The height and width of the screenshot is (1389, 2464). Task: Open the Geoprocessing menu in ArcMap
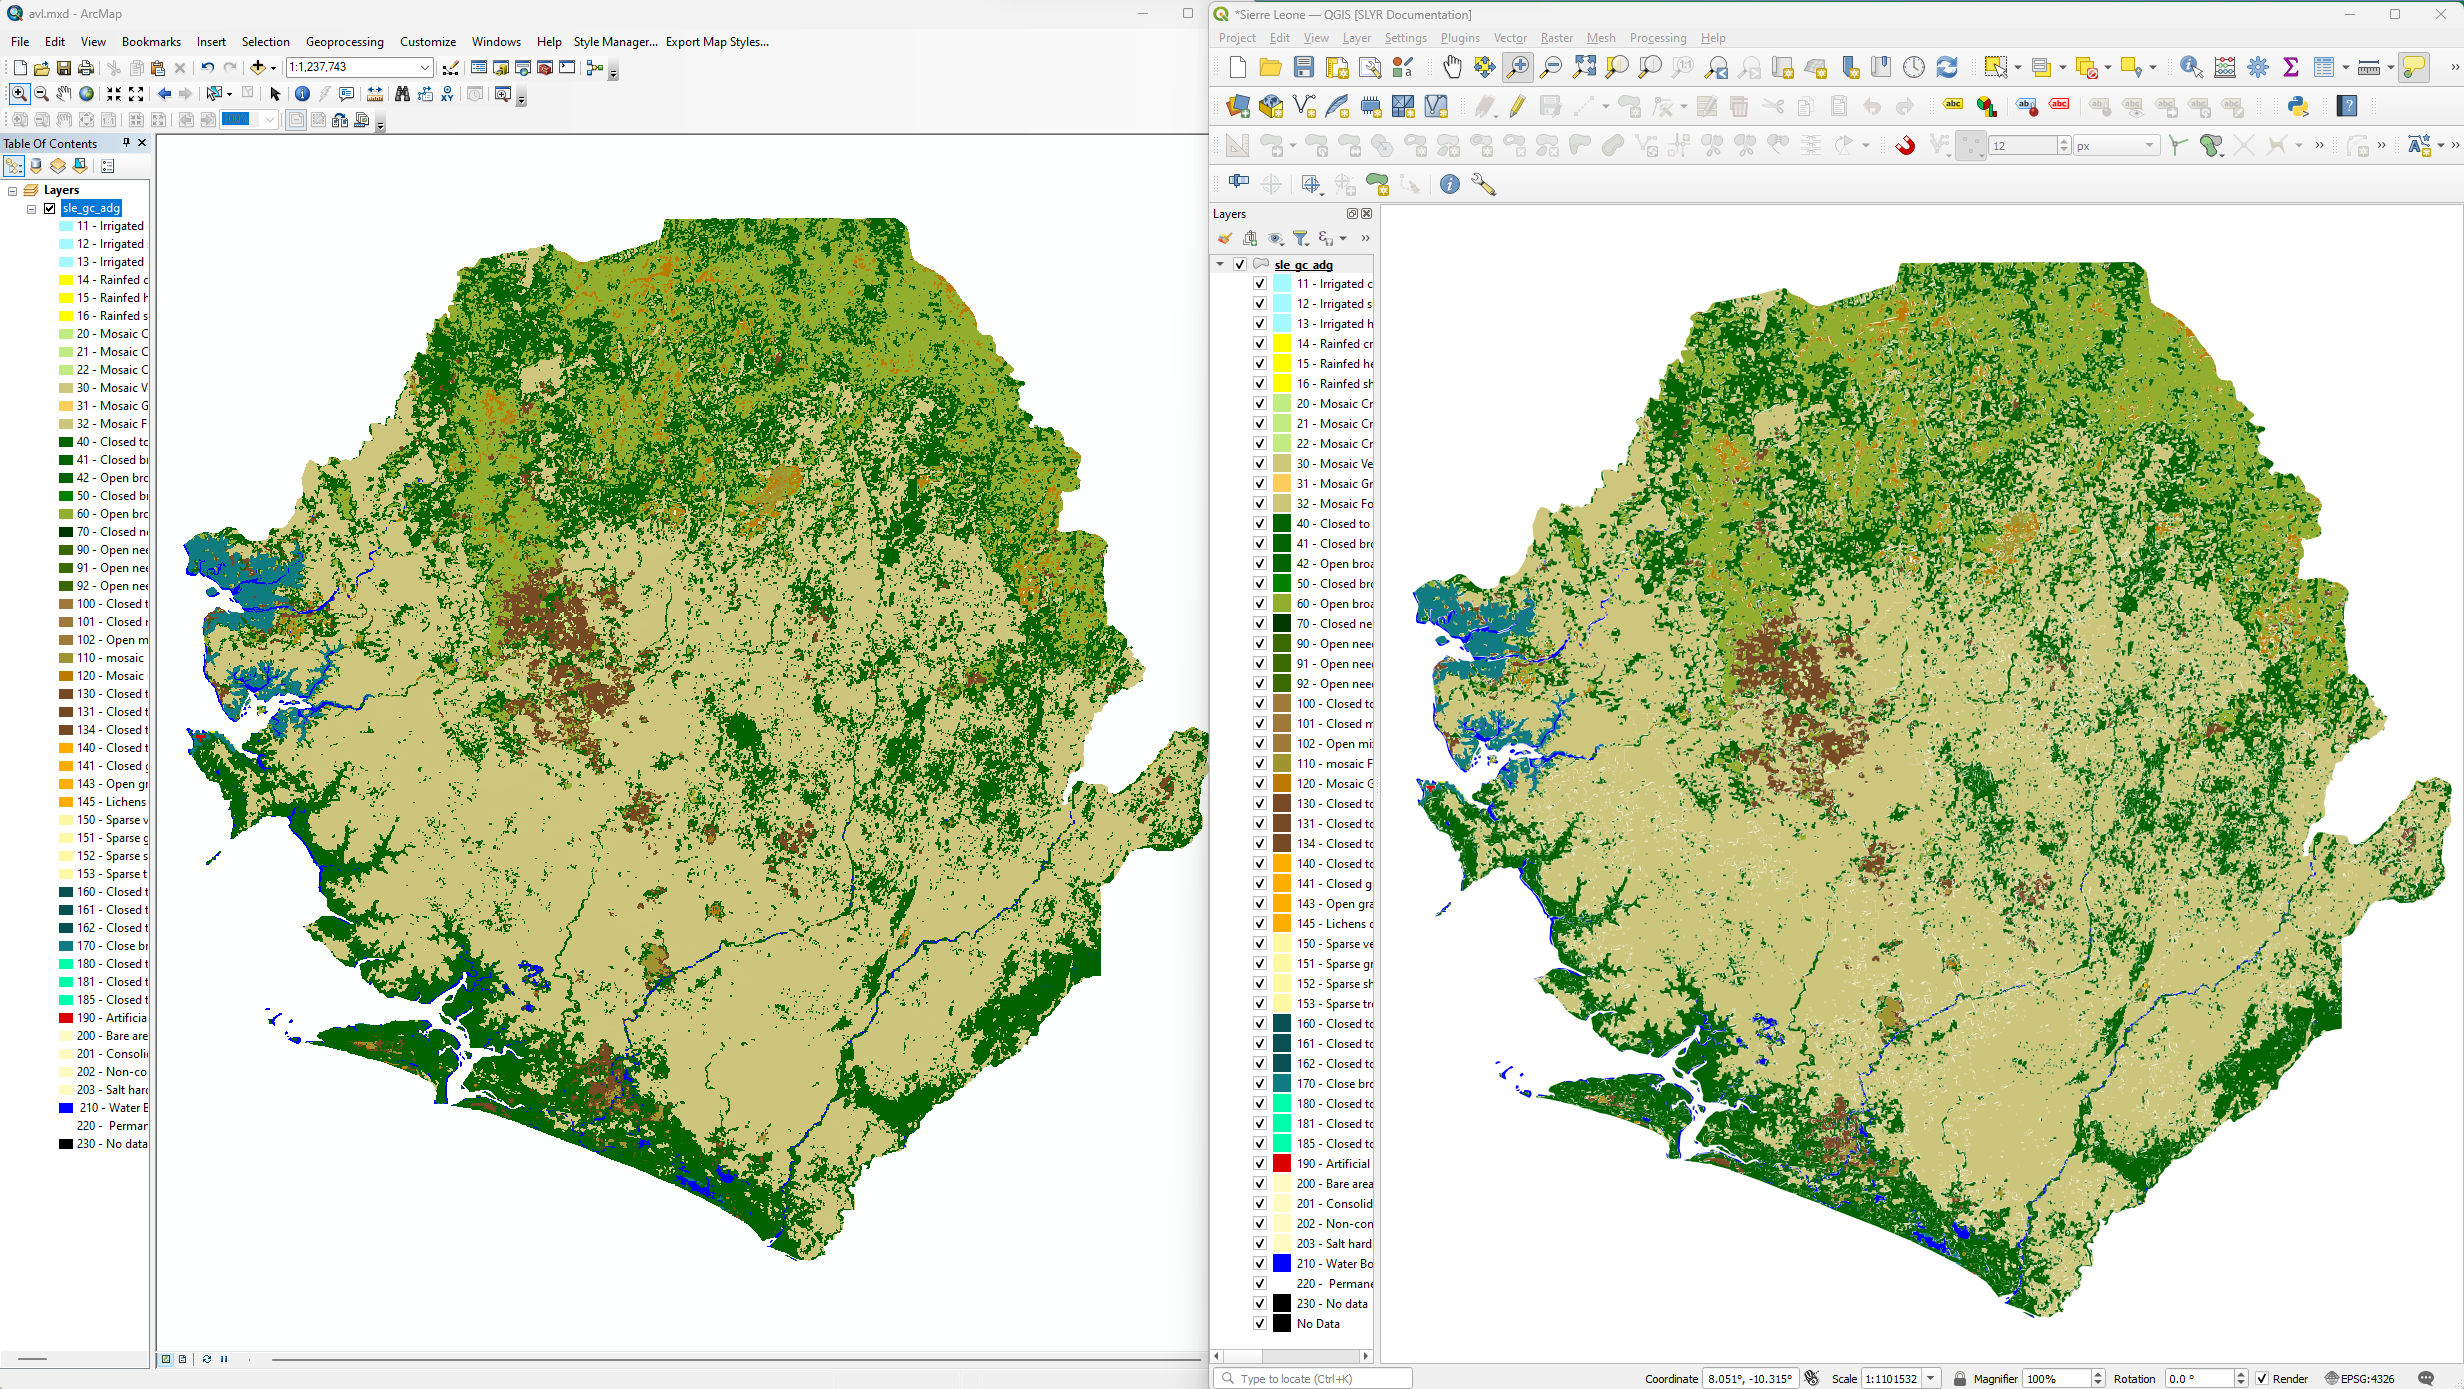(344, 41)
